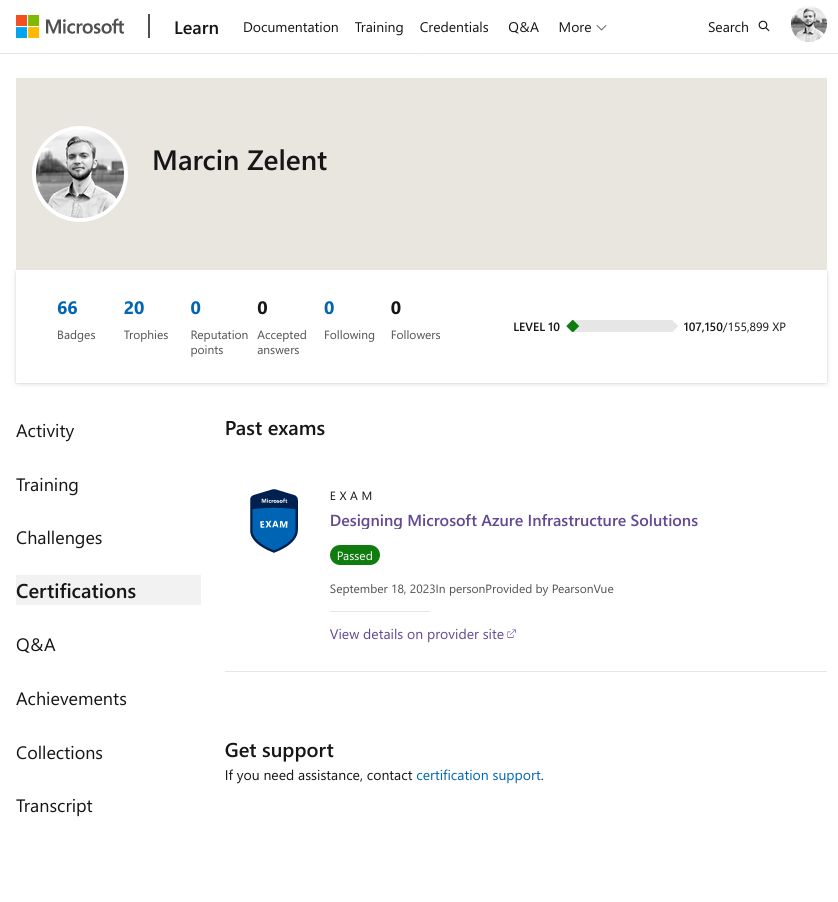This screenshot has height=902, width=838.
Task: Click Marcin Zelent's profile photo
Action: [80, 174]
